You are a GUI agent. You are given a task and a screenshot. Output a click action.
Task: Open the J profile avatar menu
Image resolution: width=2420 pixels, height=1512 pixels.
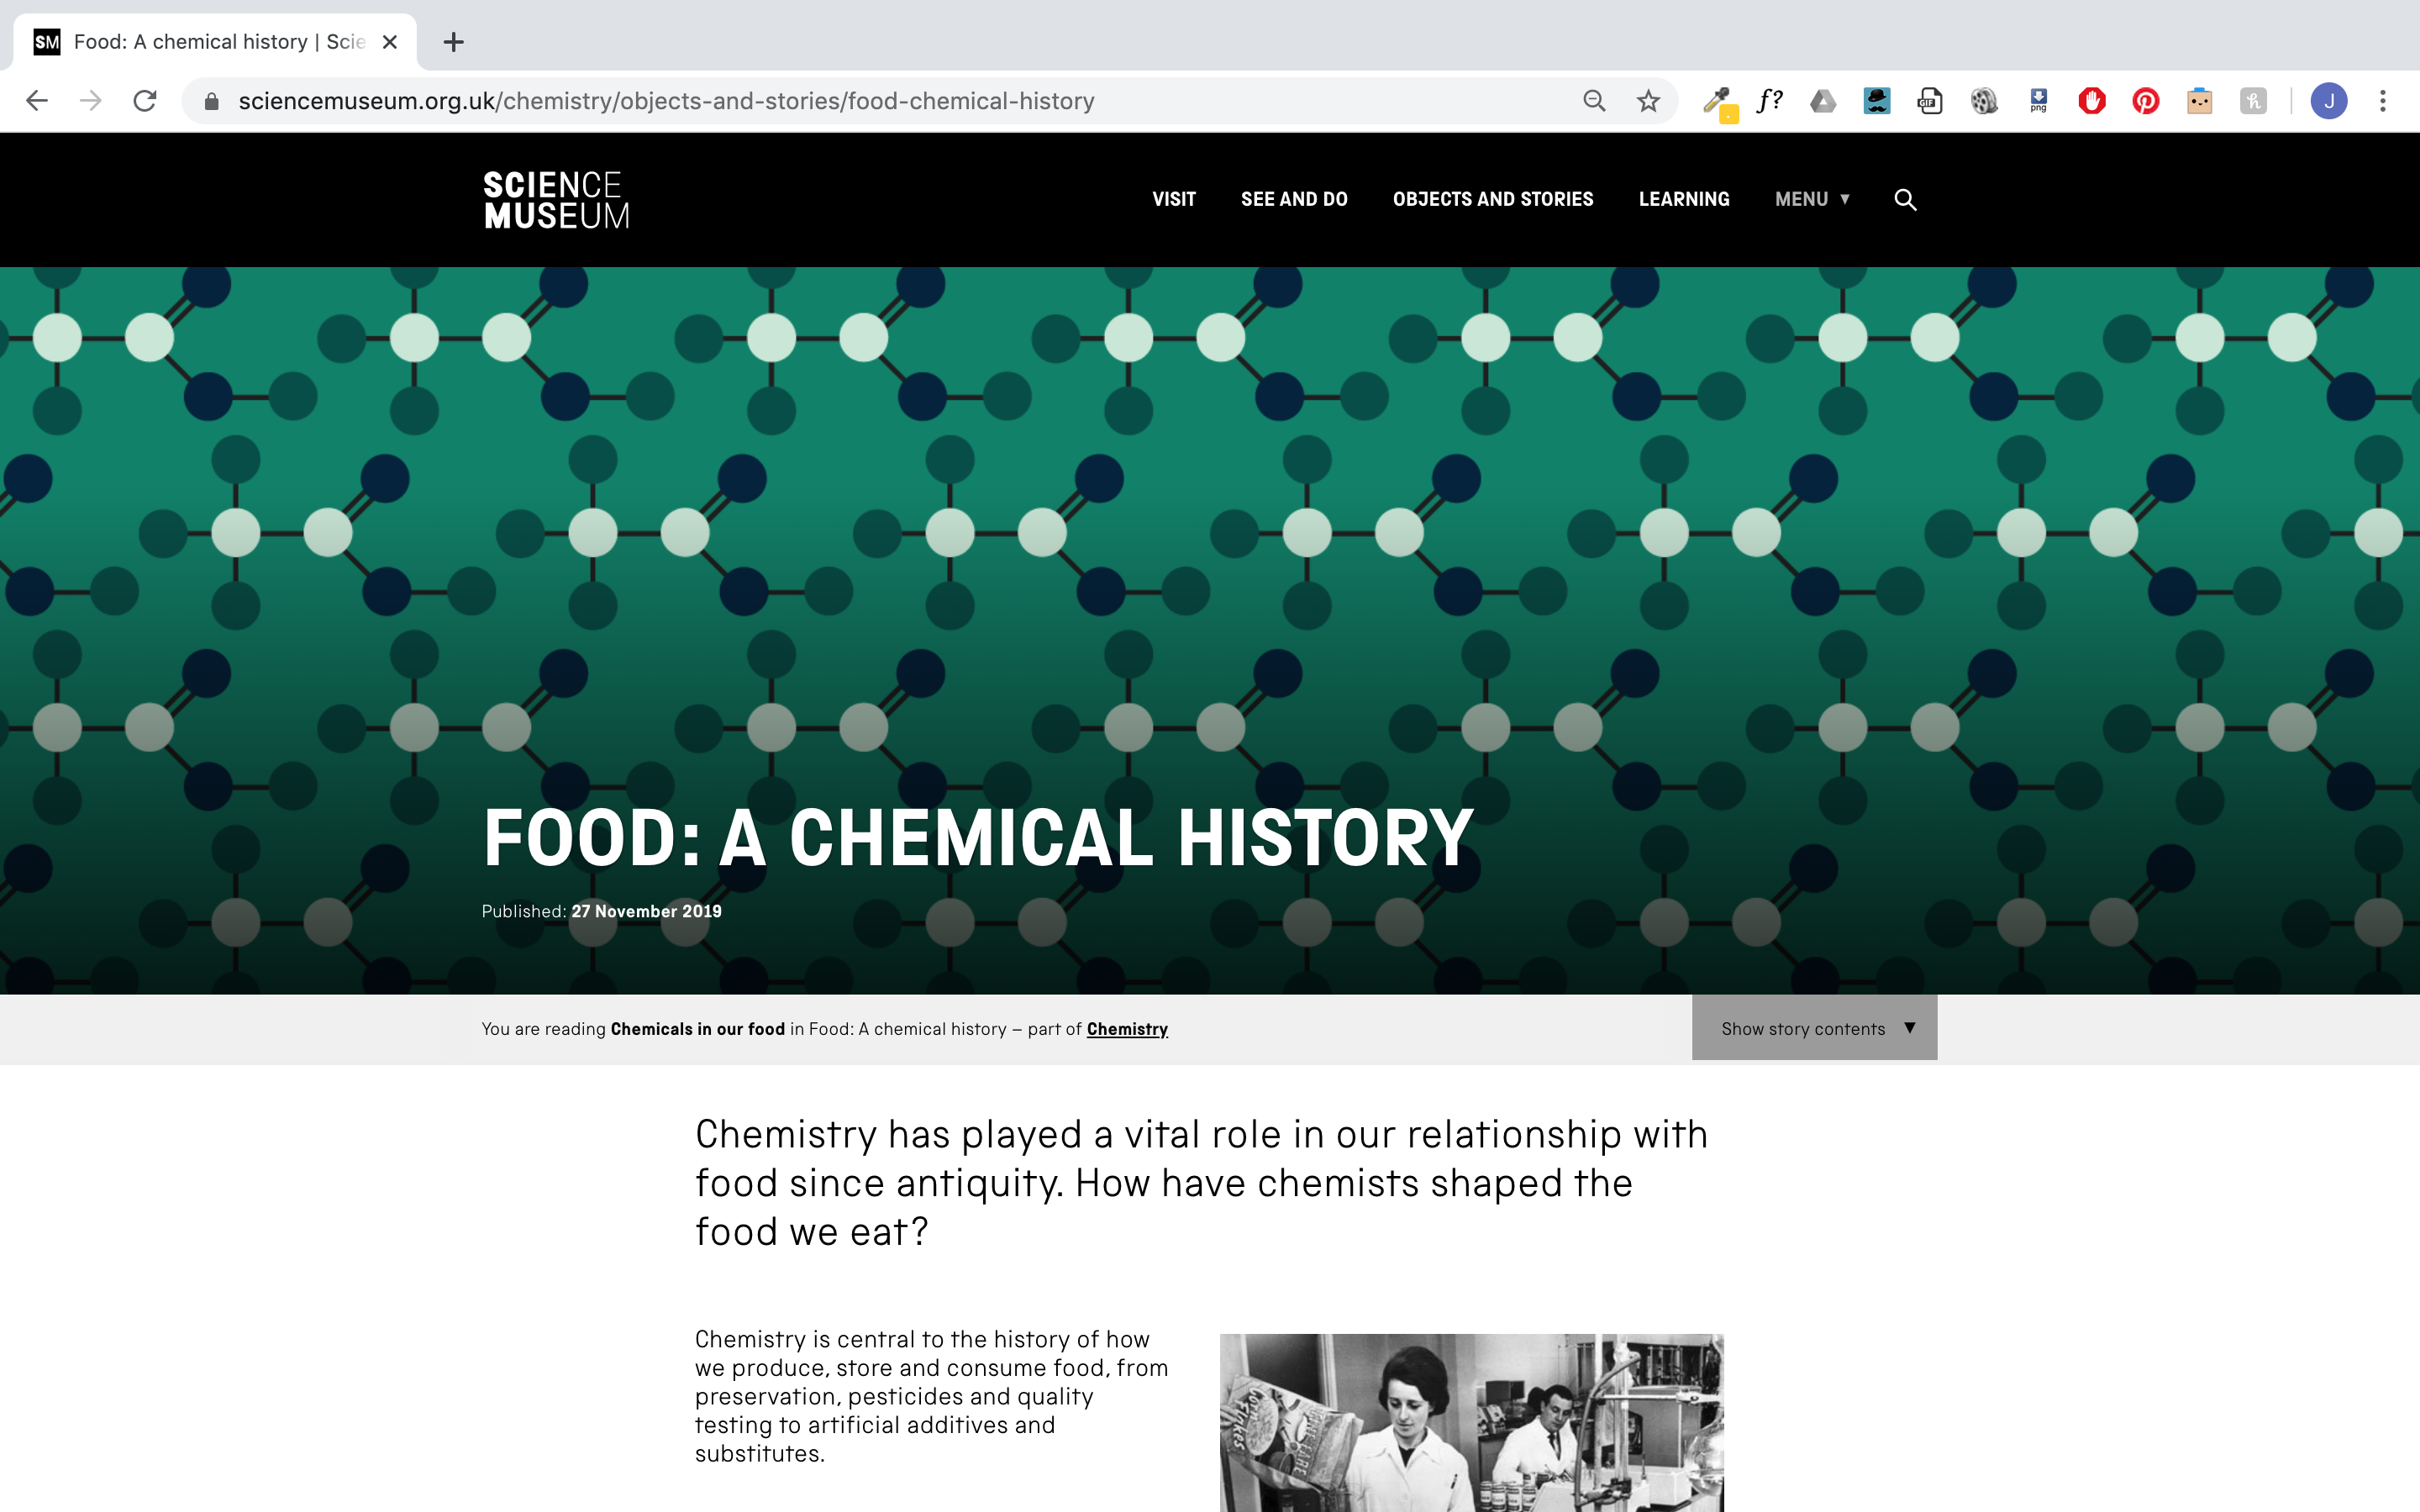pos(2328,101)
